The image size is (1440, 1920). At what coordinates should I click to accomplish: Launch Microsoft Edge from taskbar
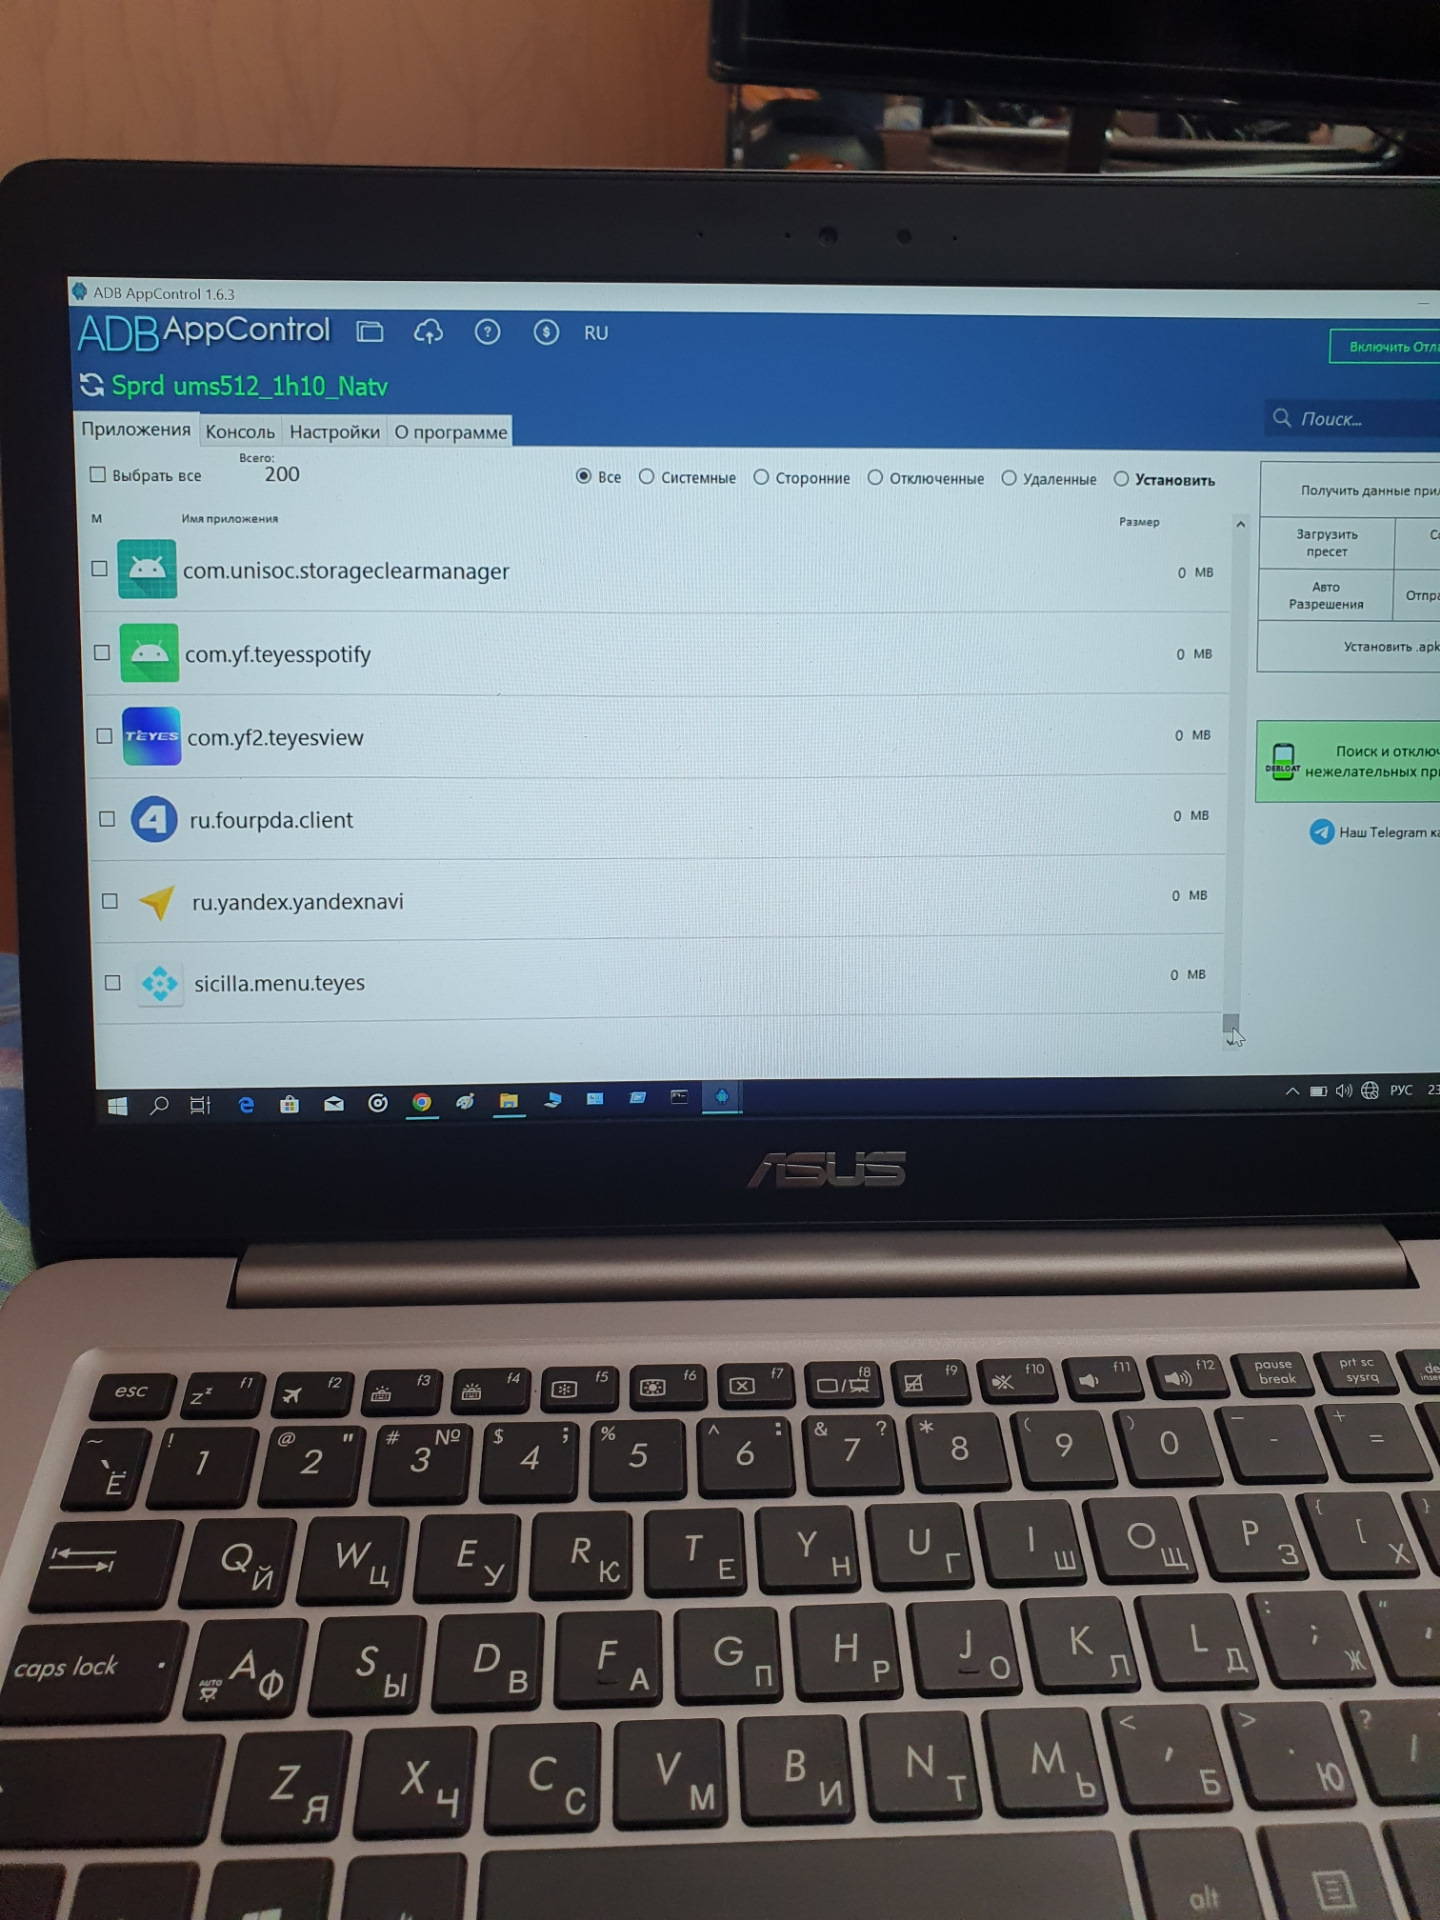click(x=245, y=1104)
